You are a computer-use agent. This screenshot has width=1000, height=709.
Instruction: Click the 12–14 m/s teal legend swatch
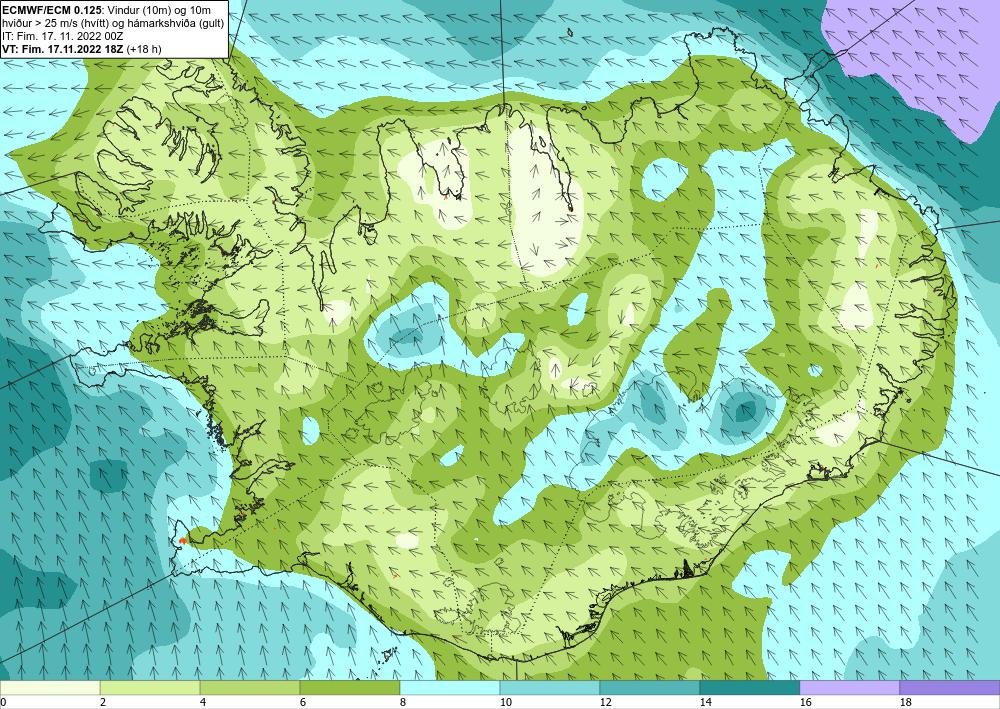point(649,687)
